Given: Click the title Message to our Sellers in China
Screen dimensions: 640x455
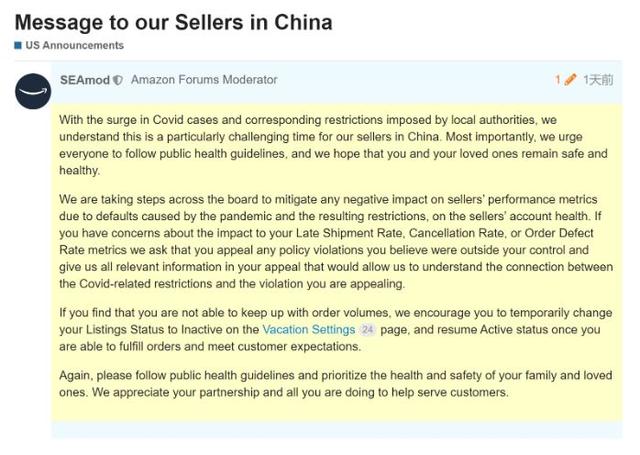Looking at the screenshot, I should coord(174,21).
